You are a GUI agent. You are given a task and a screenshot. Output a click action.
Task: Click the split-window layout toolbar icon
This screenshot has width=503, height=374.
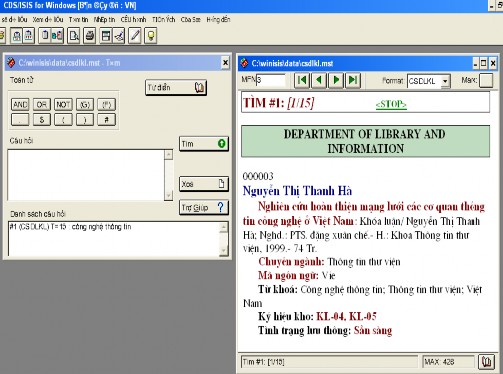(x=106, y=36)
